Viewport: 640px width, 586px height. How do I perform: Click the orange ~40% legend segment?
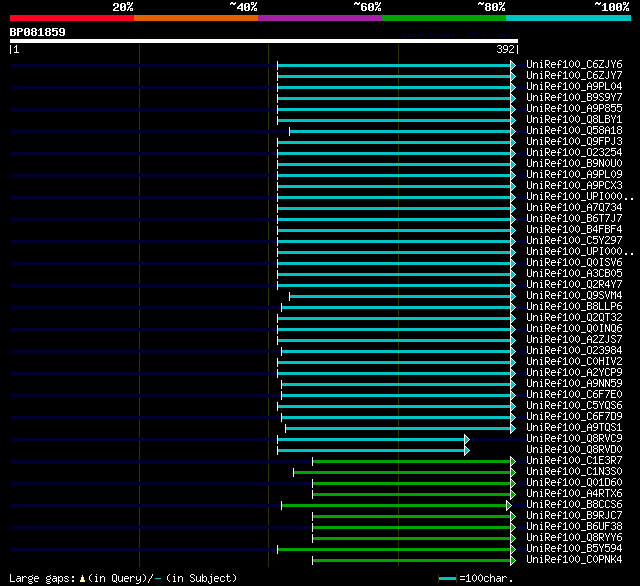196,18
